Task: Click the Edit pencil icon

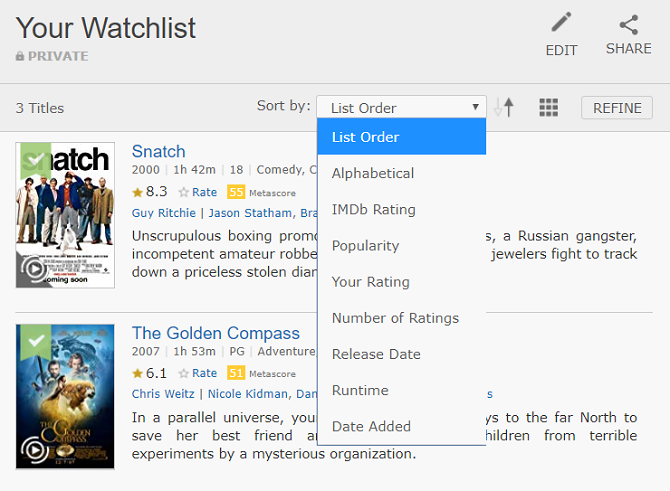Action: [561, 24]
